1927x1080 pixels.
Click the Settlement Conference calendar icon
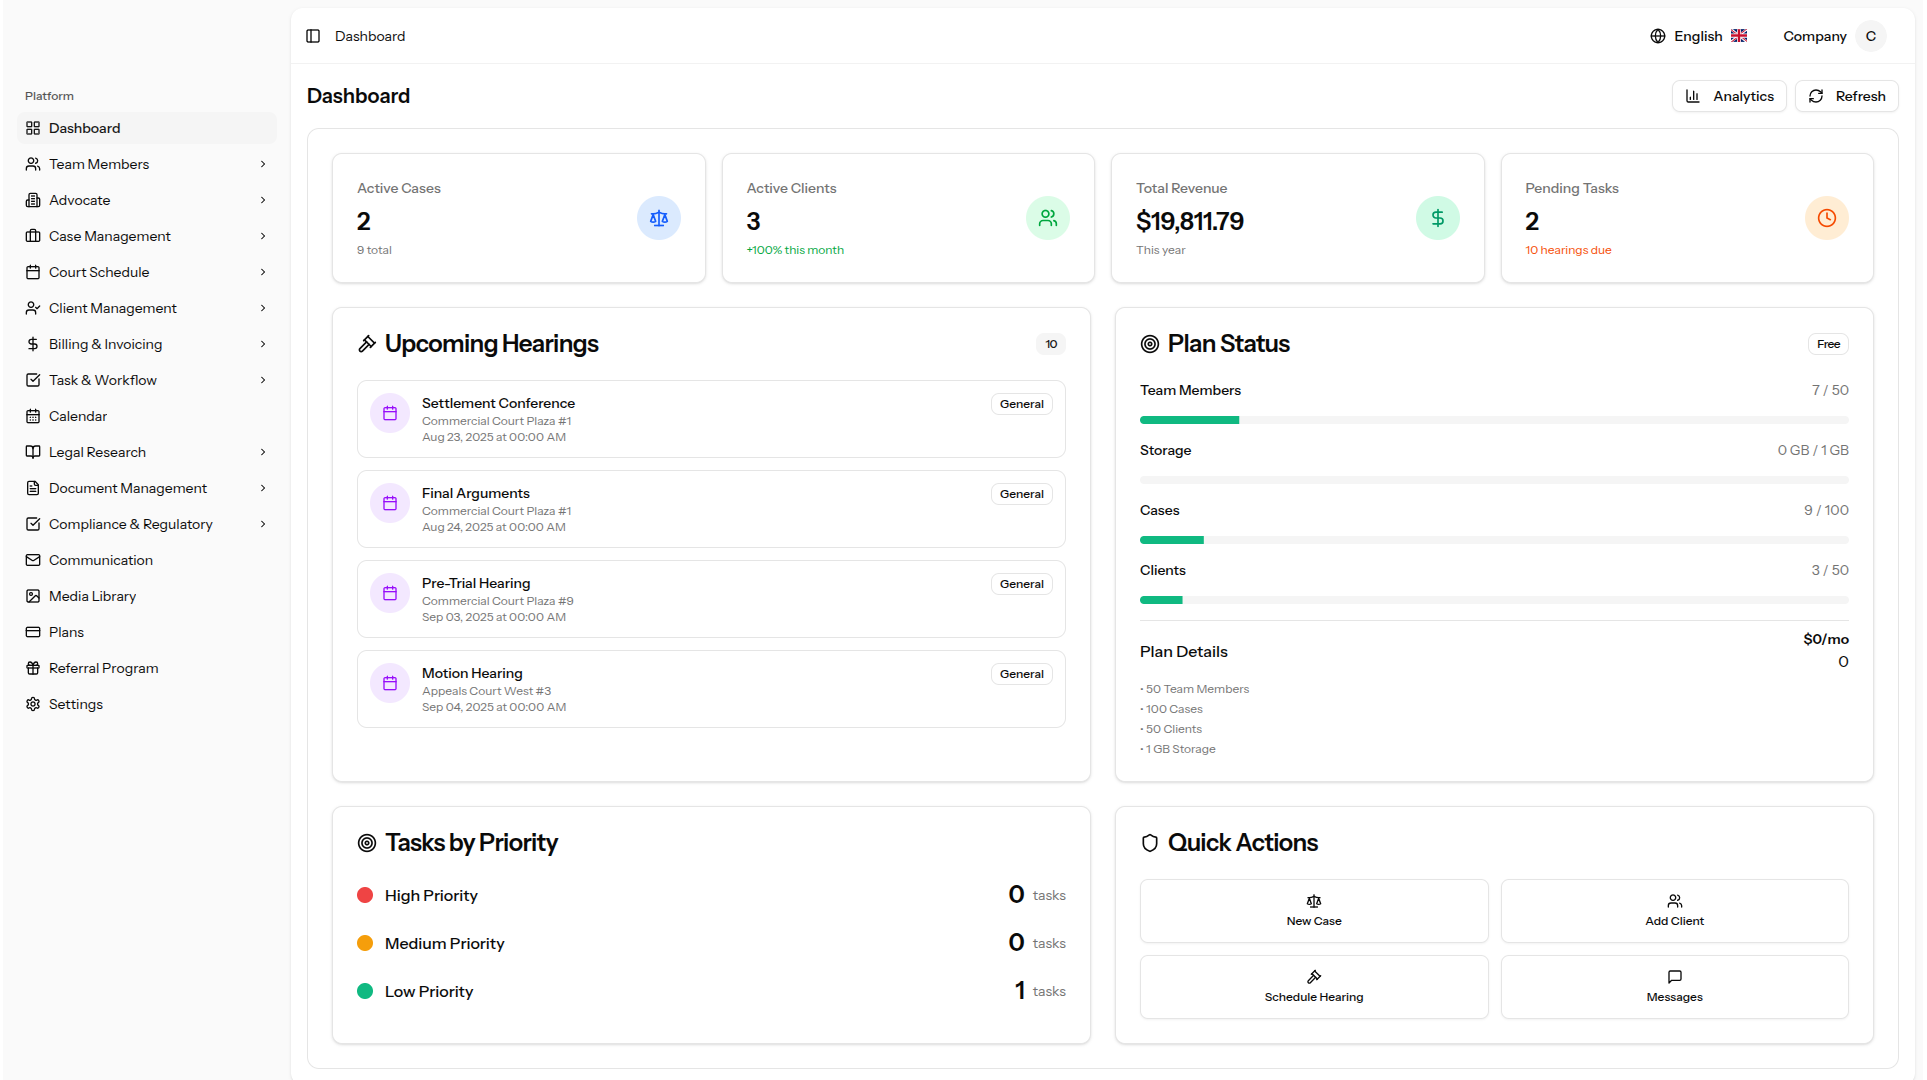tap(390, 413)
